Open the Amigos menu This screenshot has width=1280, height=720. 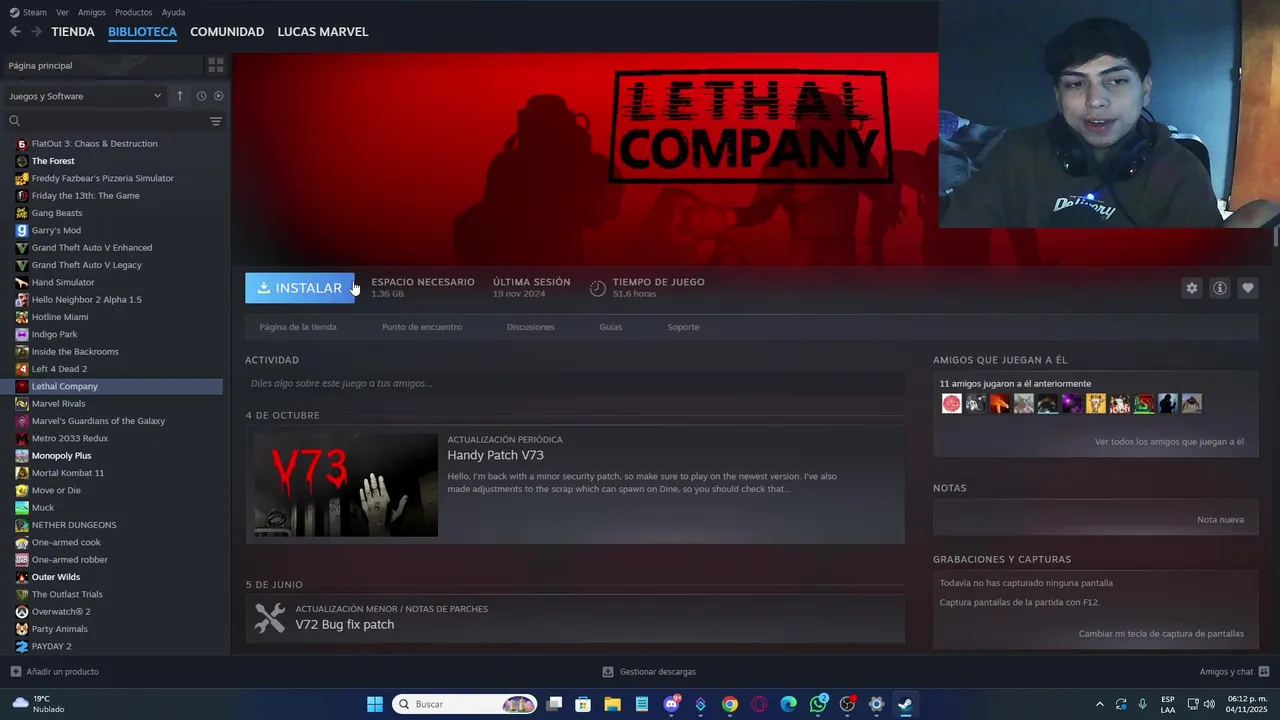click(91, 12)
